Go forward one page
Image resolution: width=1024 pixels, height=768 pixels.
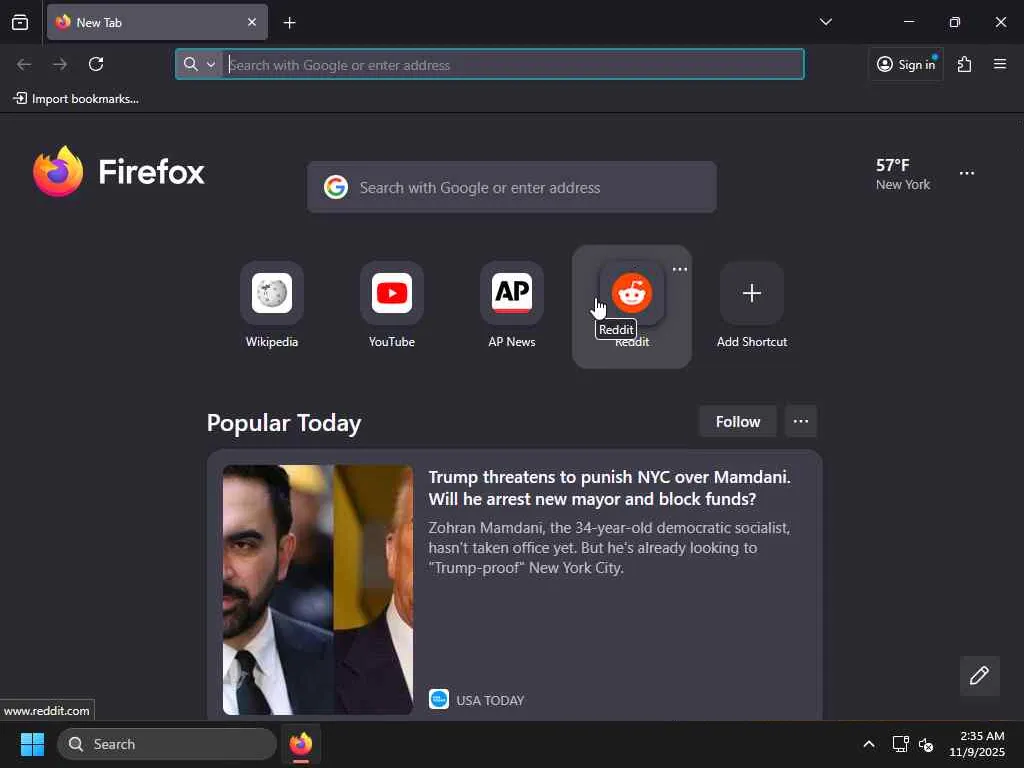pos(60,64)
